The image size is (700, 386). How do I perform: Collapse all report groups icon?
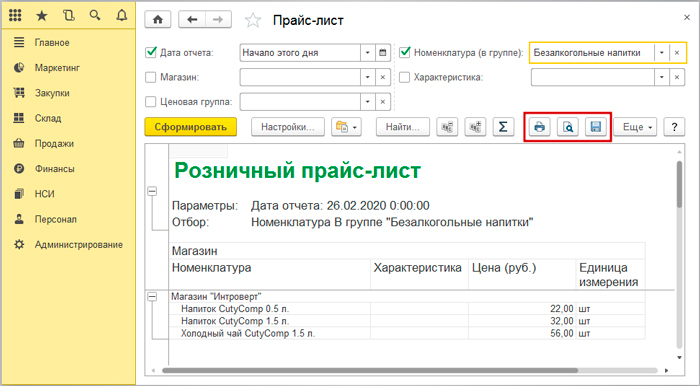447,127
